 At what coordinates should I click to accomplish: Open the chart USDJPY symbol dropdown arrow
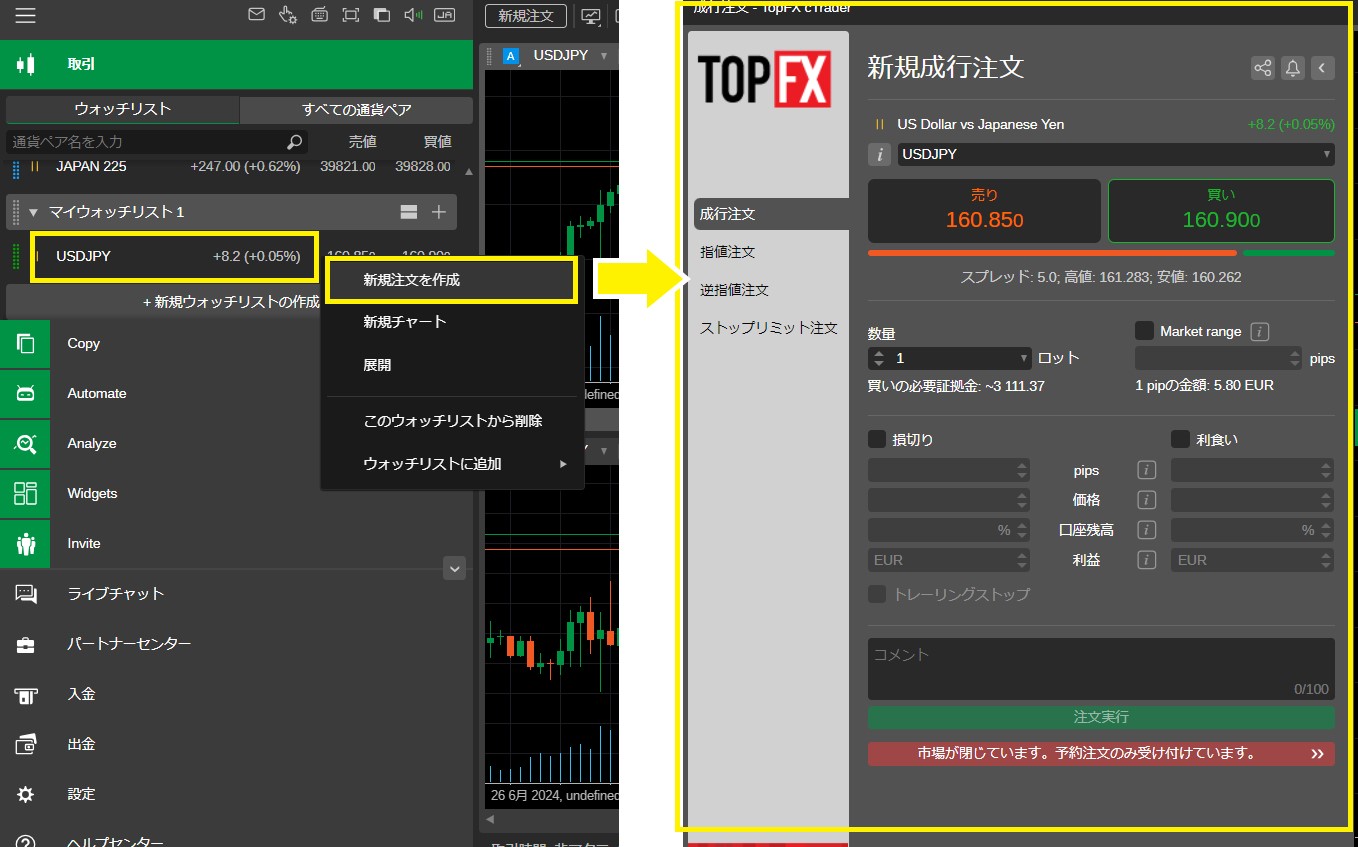click(604, 56)
